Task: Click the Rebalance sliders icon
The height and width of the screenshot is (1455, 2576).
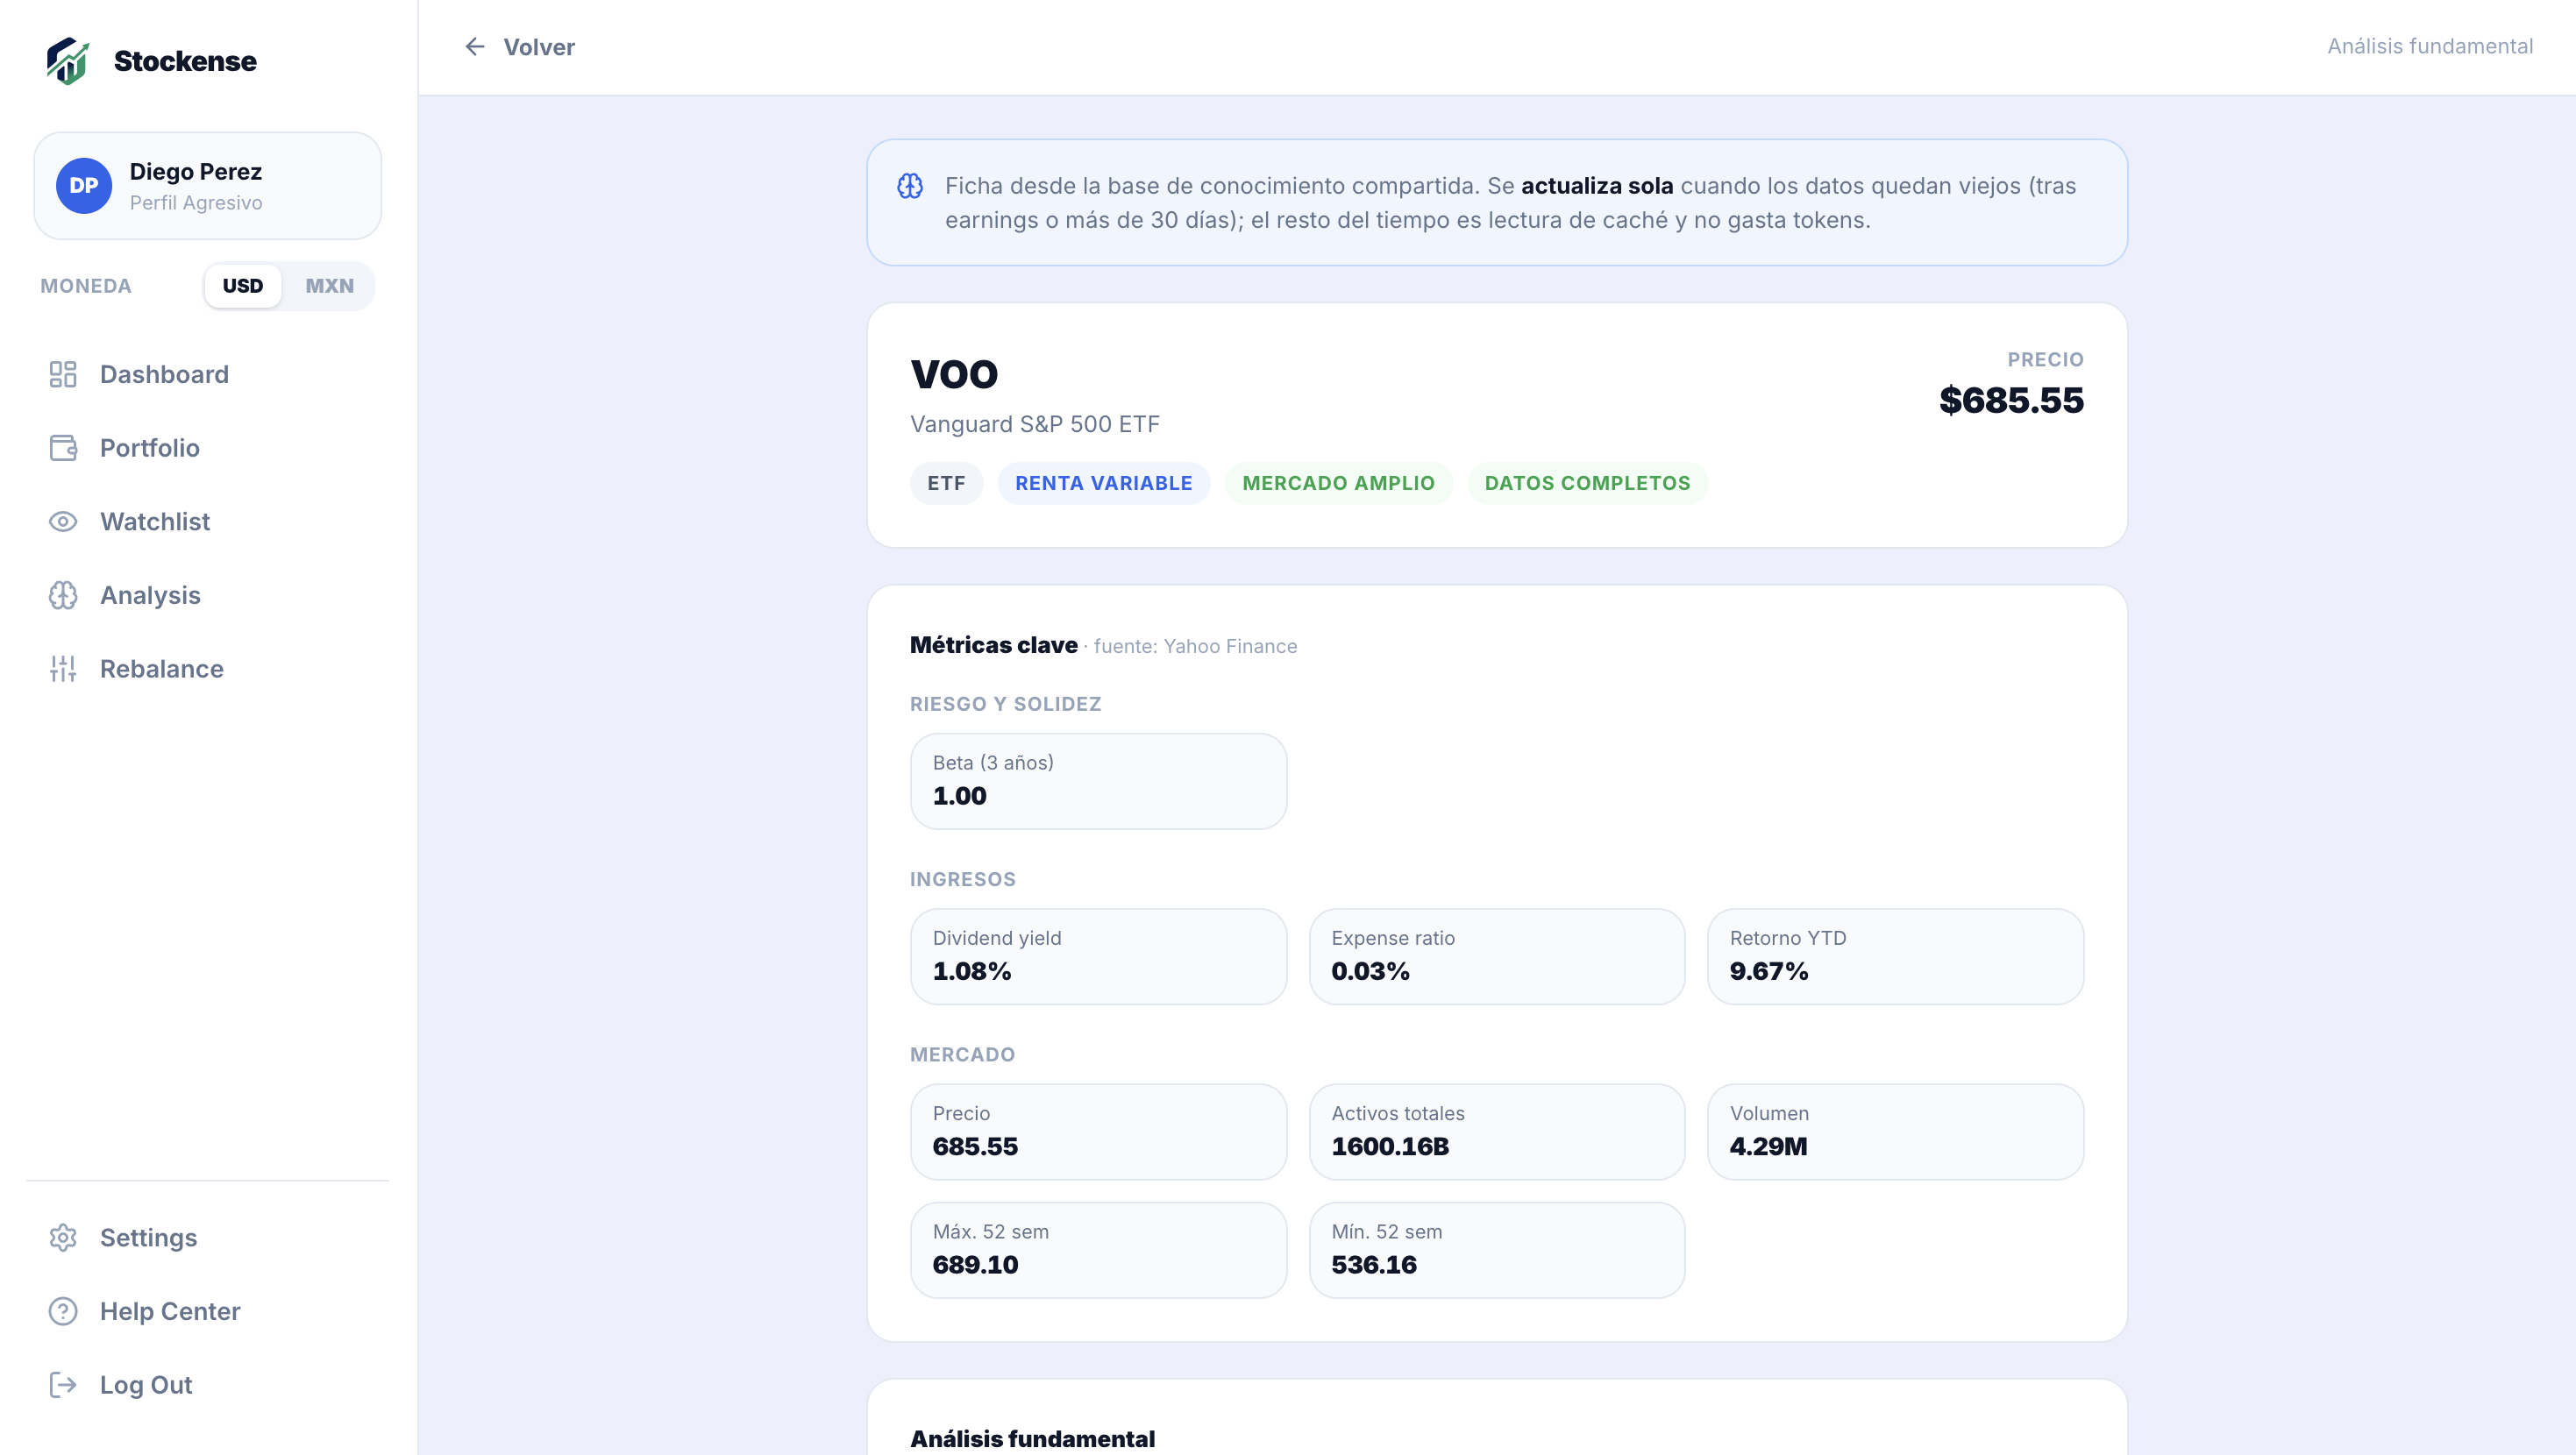Action: tap(63, 669)
